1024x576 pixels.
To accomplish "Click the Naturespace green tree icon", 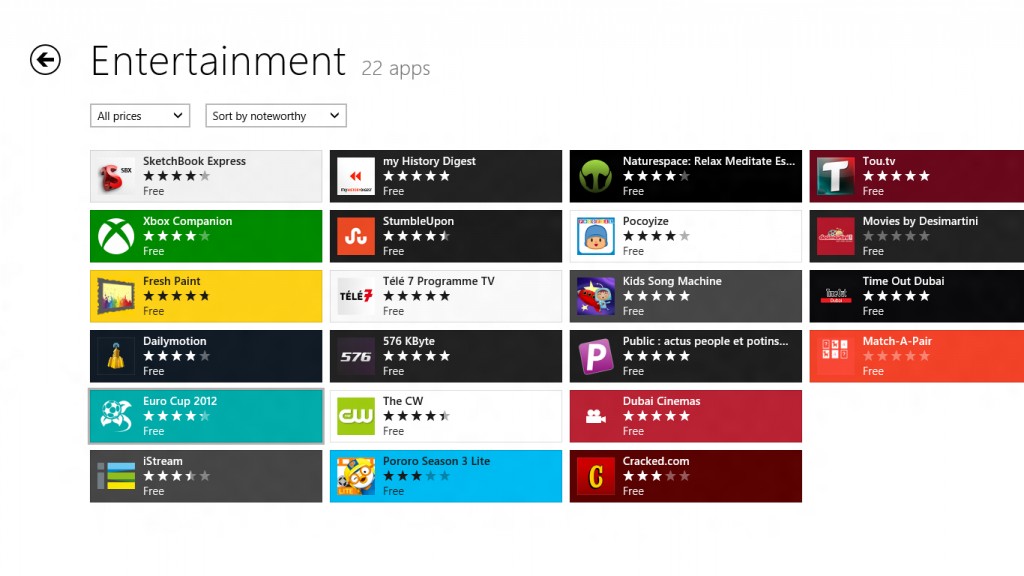I will 596,176.
